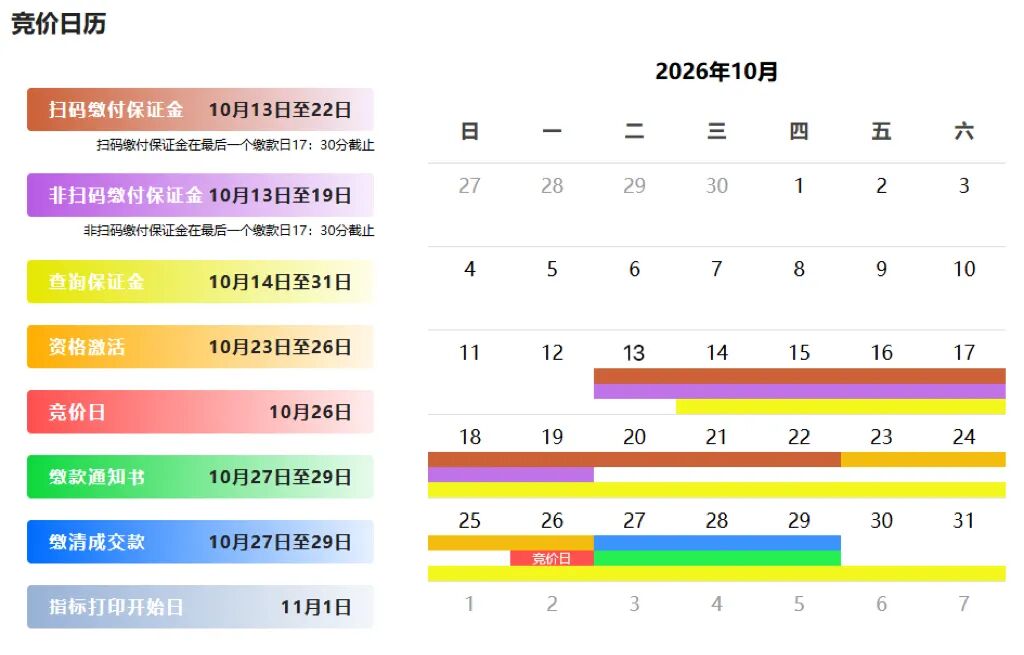Click the blue 缴清成交款 legend bar
This screenshot has height=655, width=1024.
[200, 541]
